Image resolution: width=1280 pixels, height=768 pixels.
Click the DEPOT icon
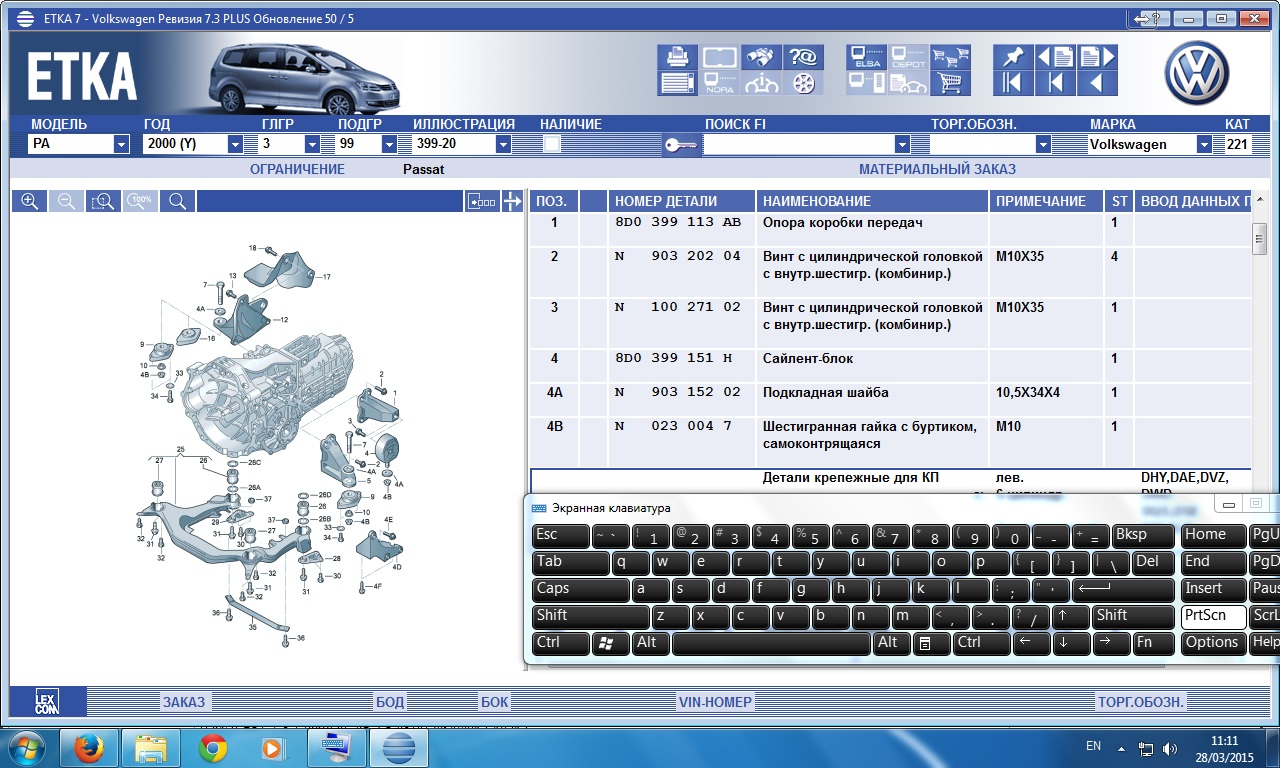pyautogui.click(x=908, y=57)
